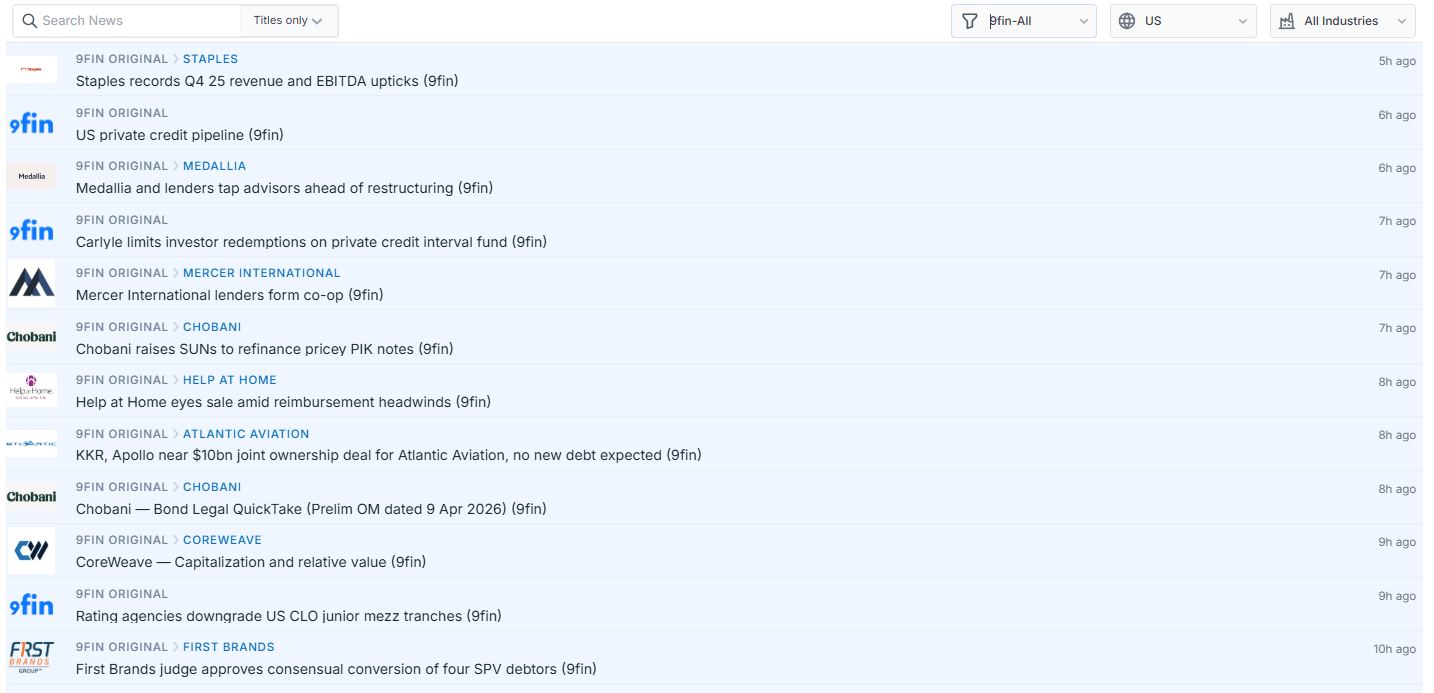Open the COREWEAVE company tag link
The height and width of the screenshot is (693, 1434).
(222, 540)
